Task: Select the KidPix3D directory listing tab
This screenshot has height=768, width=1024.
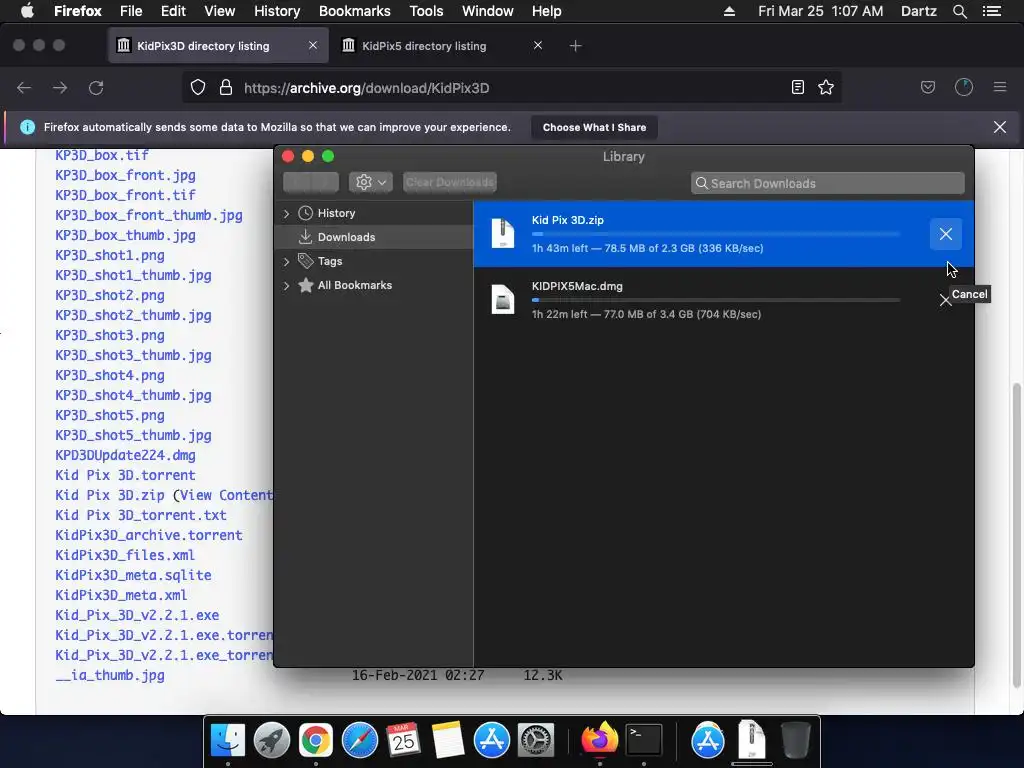Action: 218,46
